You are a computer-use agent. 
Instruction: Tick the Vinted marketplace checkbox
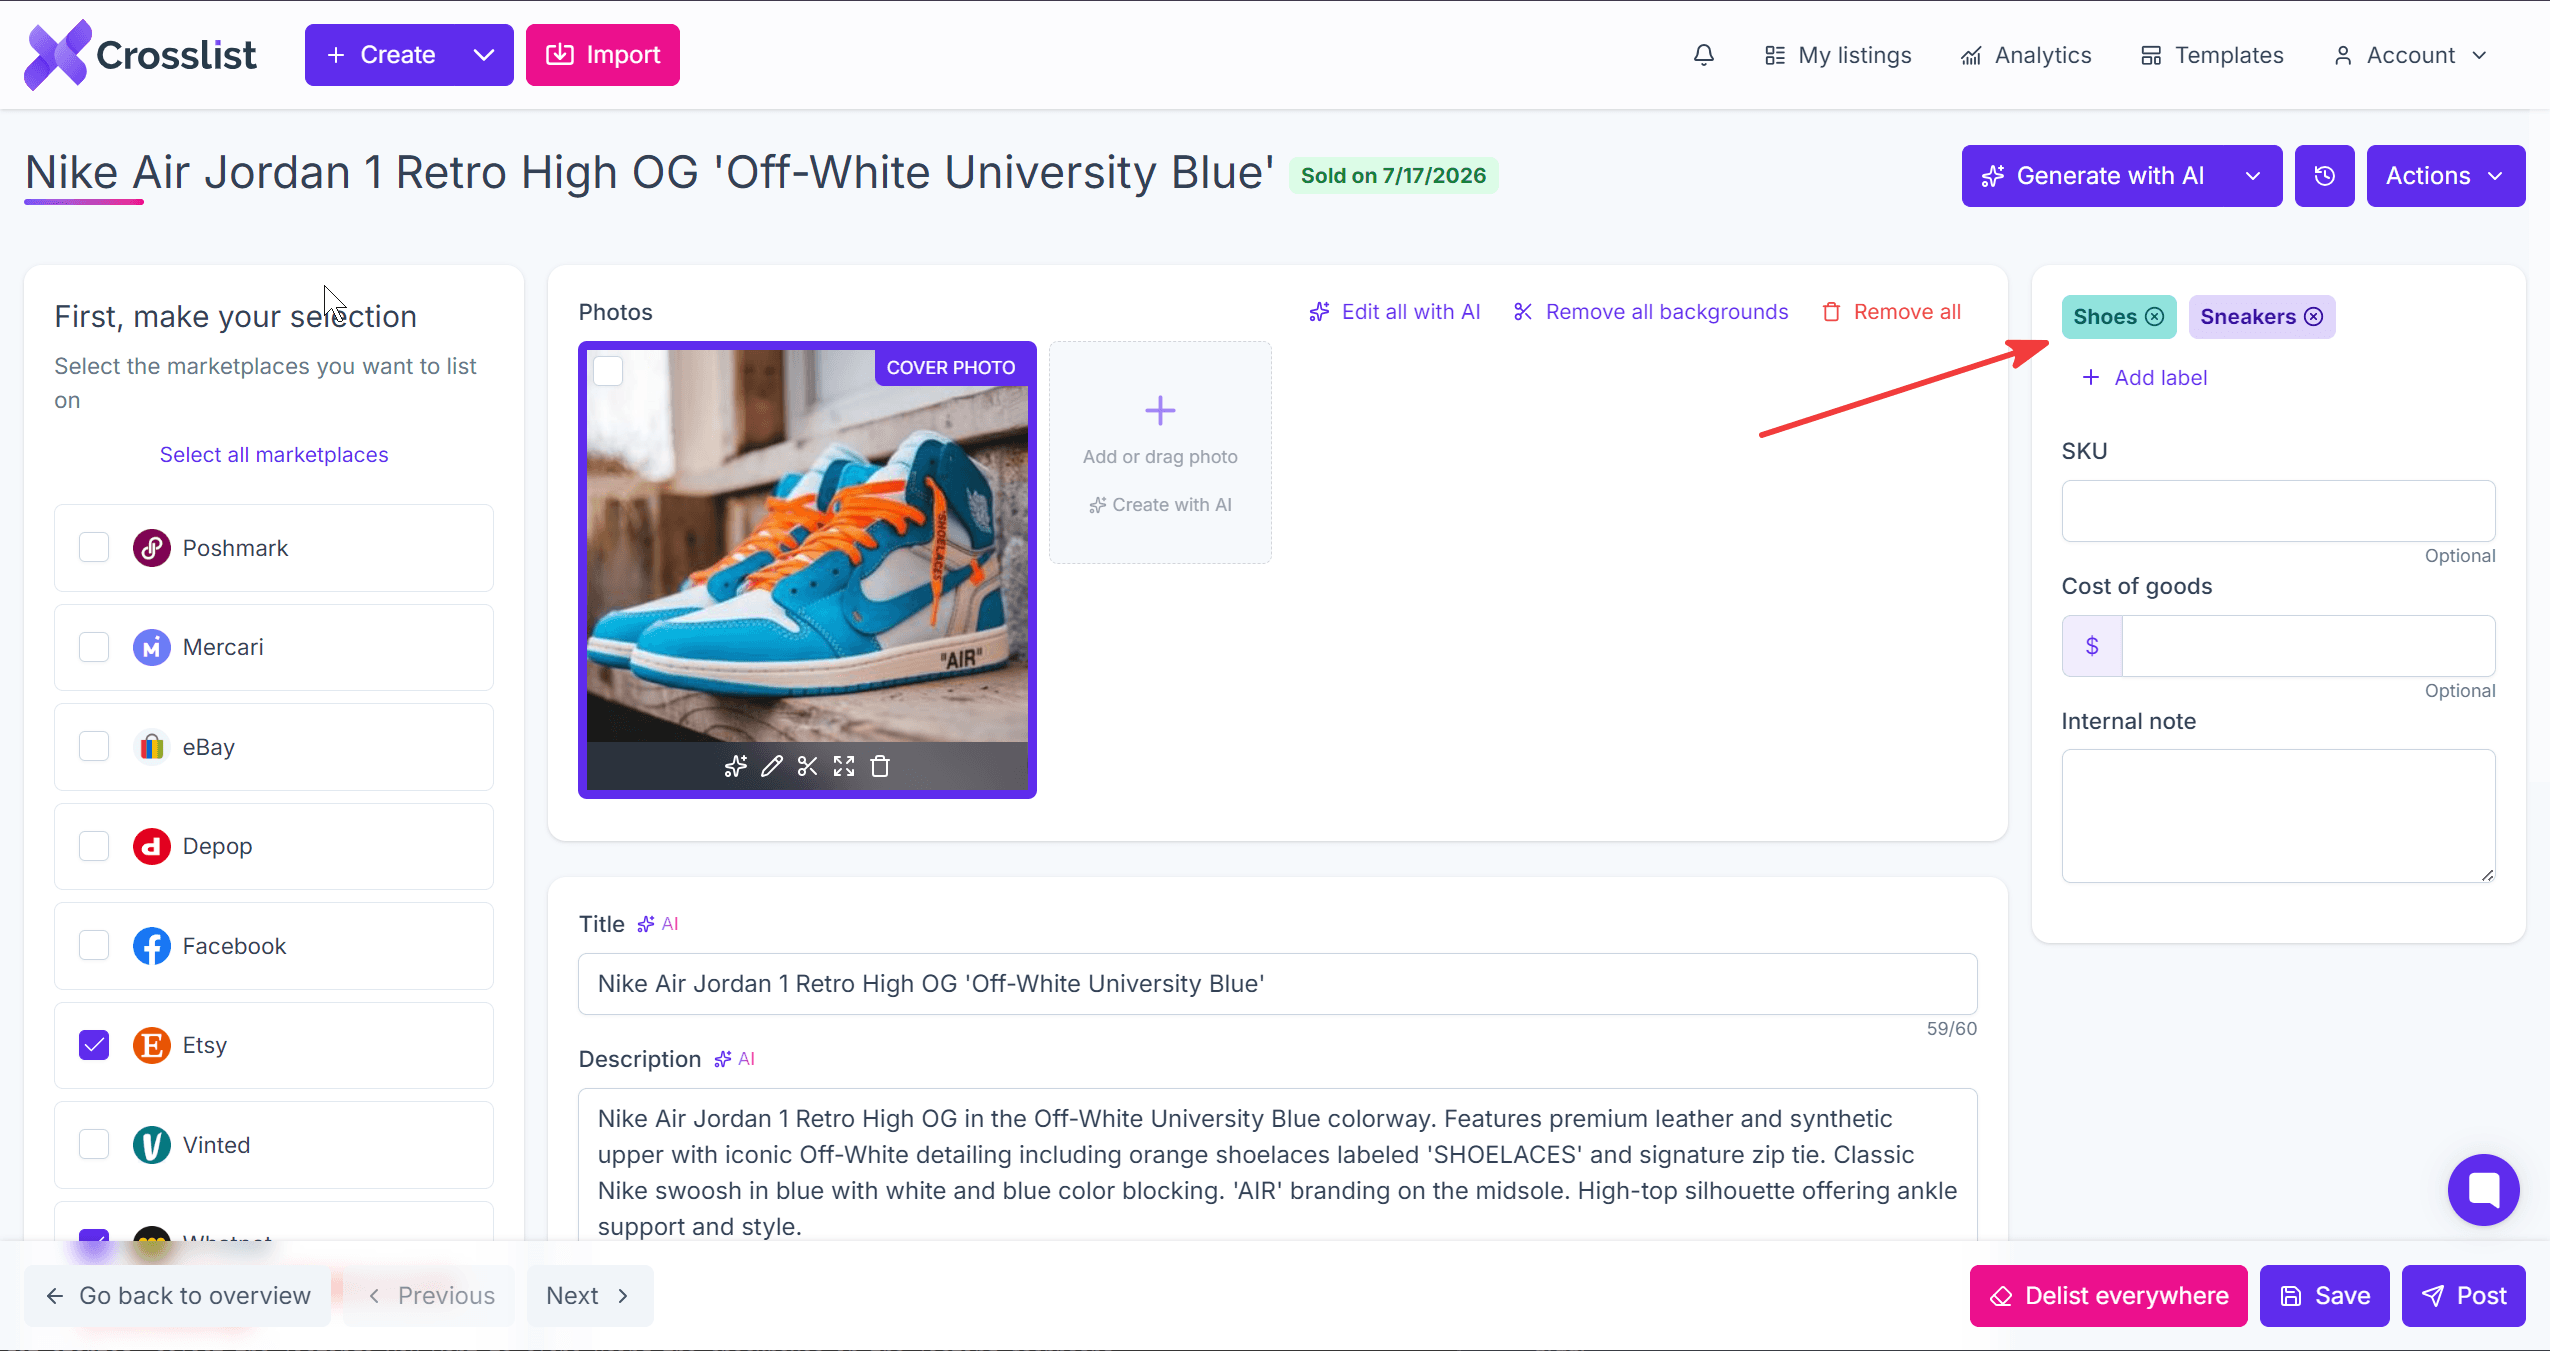(94, 1145)
